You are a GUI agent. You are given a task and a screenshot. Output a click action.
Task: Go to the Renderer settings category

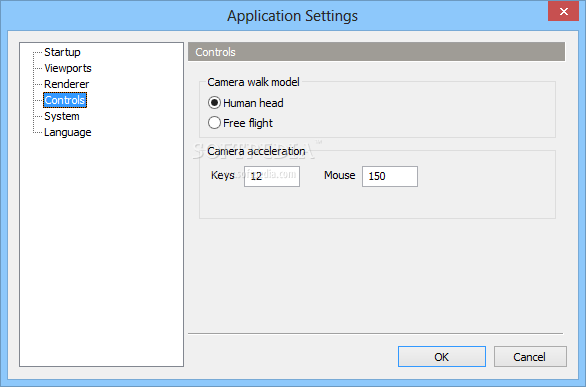[67, 84]
